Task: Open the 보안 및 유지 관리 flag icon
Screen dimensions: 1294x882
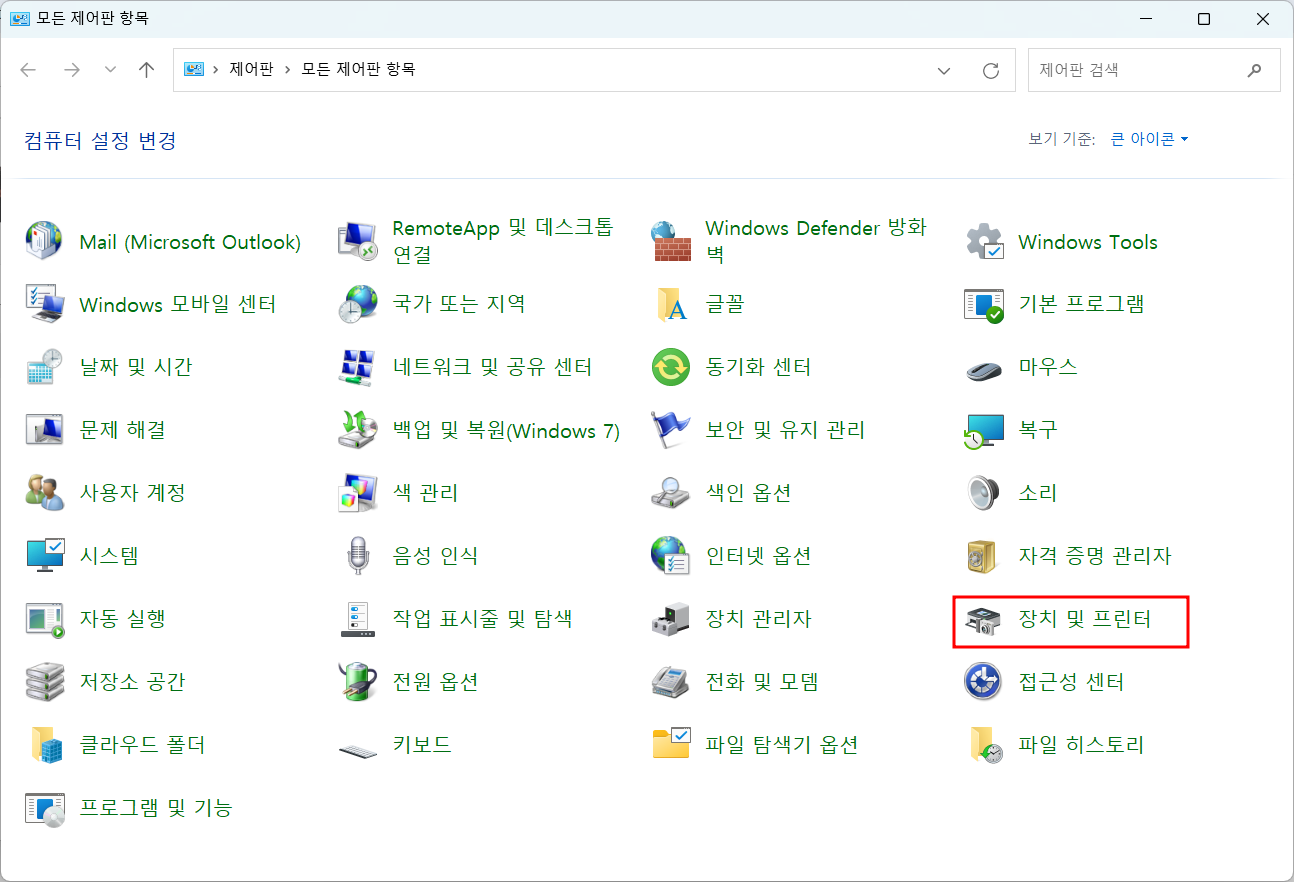Action: pyautogui.click(x=671, y=430)
